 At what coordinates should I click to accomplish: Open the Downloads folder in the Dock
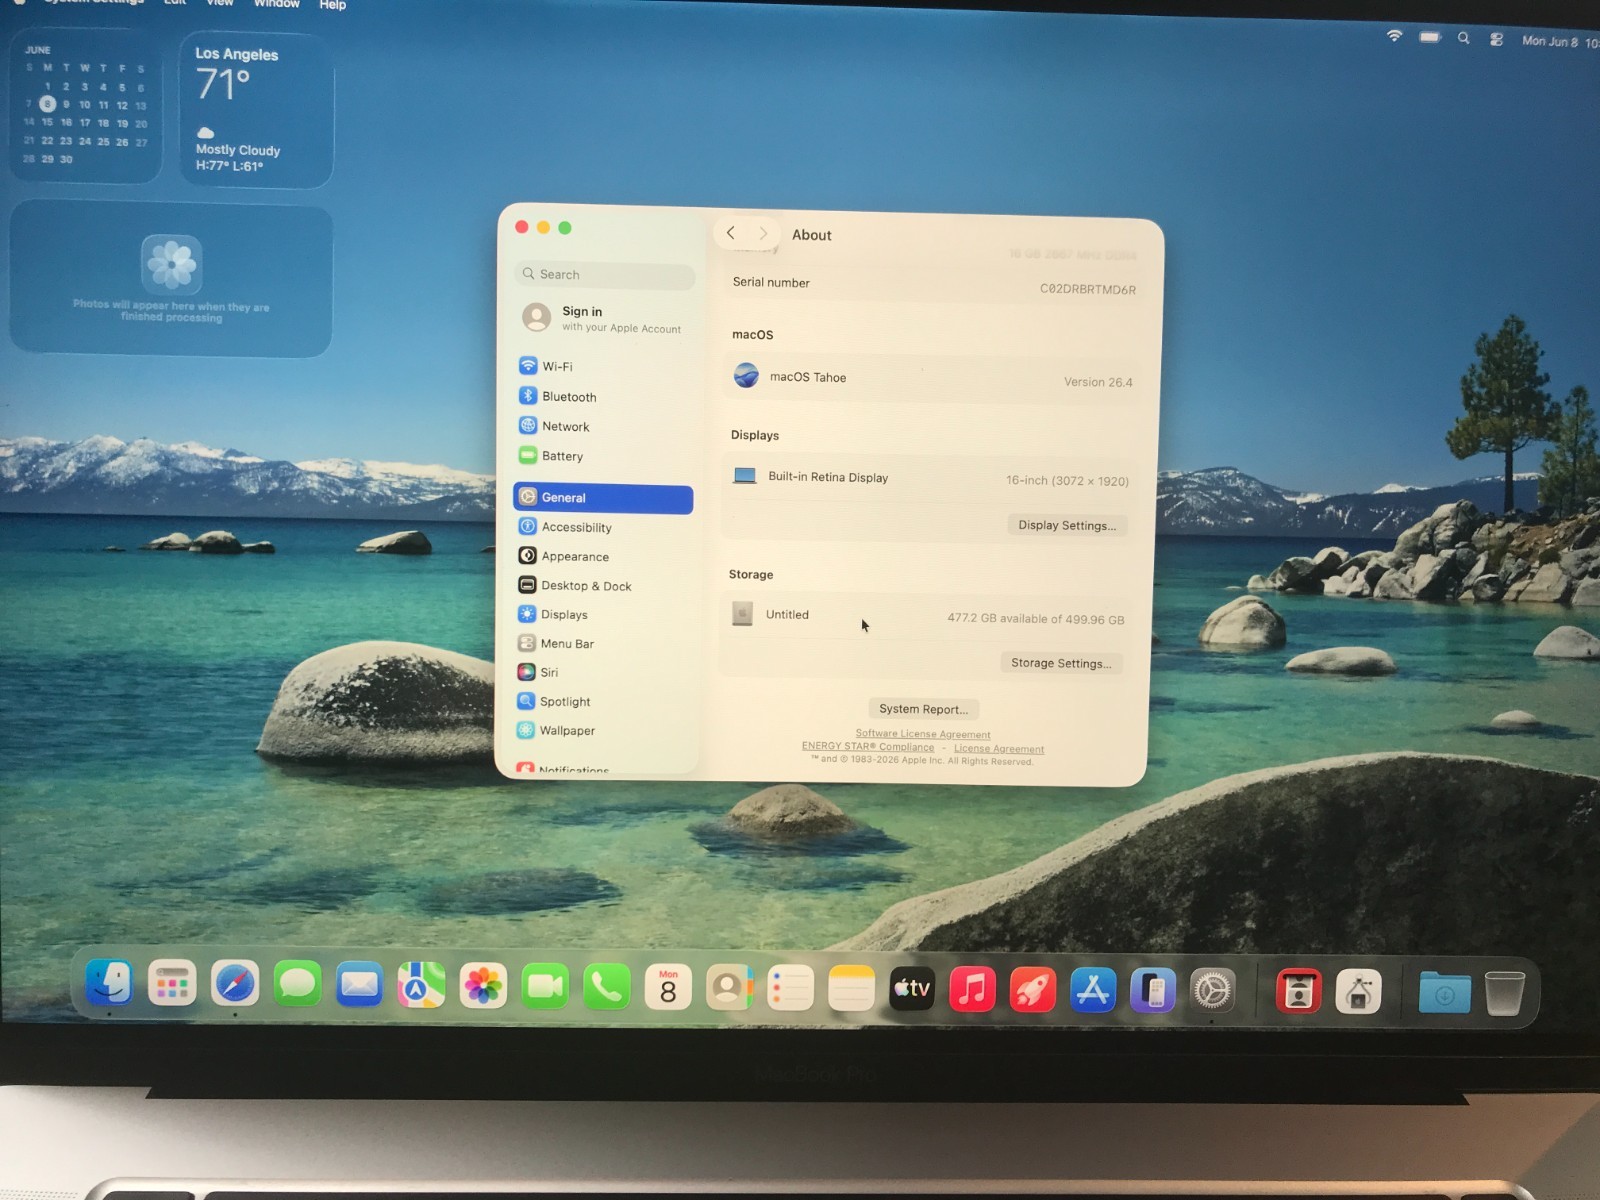coord(1445,993)
